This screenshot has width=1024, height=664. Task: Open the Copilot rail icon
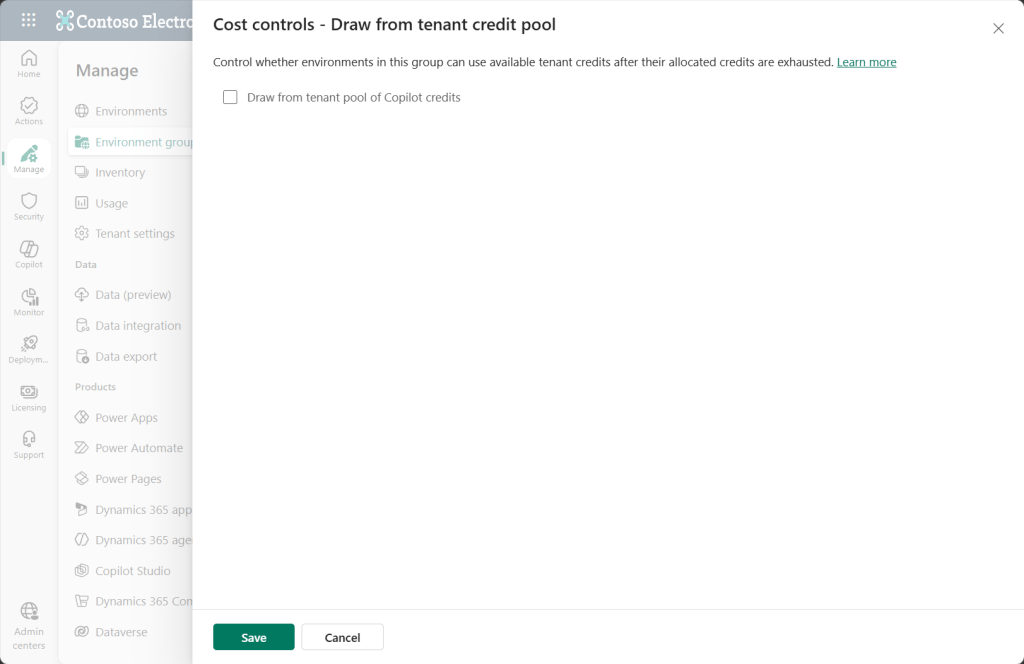tap(29, 254)
